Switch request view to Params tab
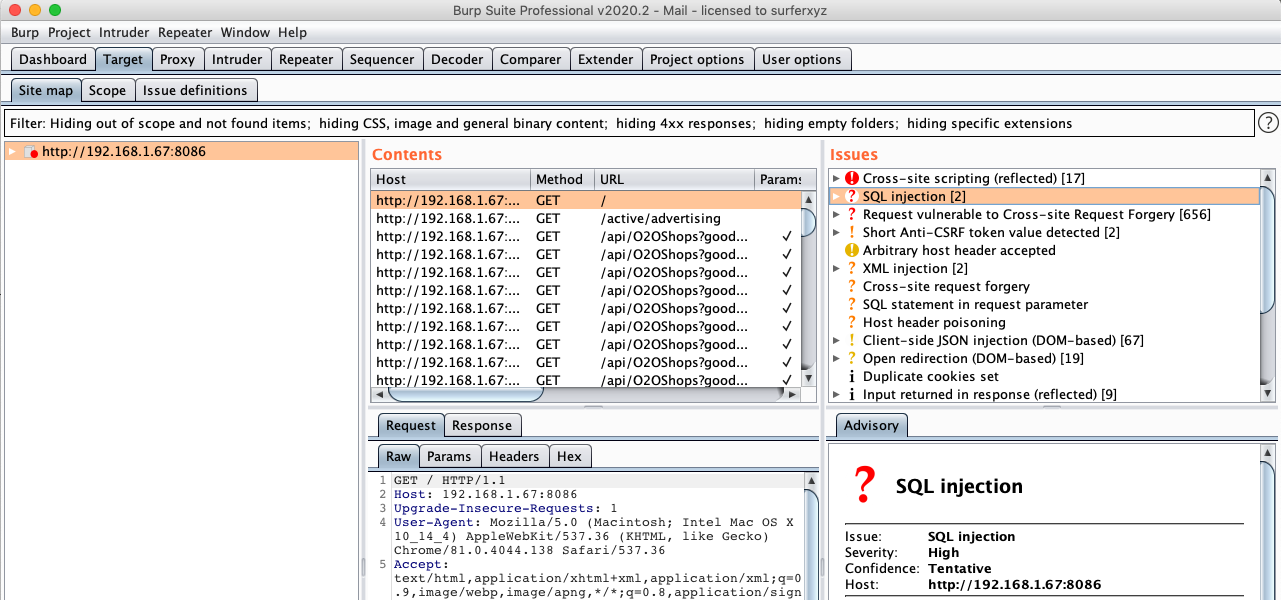Viewport: 1281px width, 600px height. (x=449, y=456)
